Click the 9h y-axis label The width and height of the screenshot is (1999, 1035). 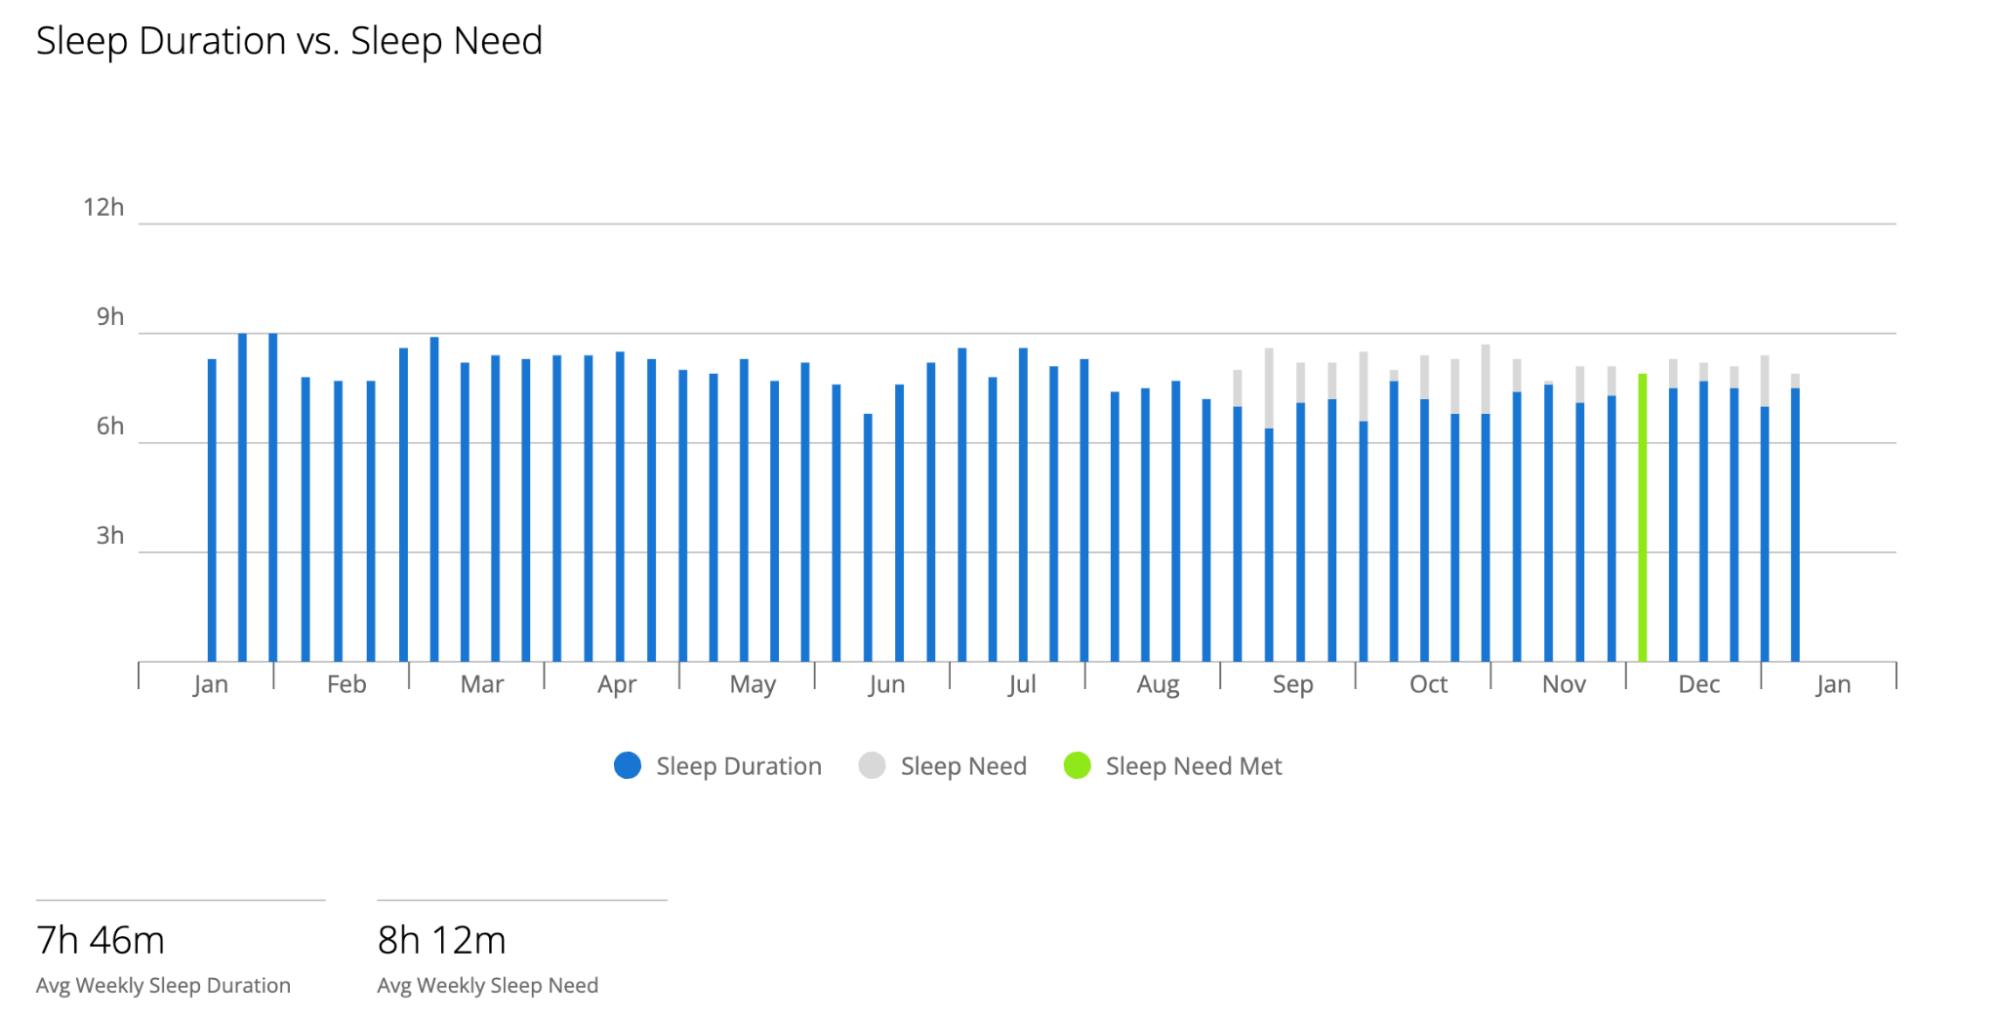[110, 317]
